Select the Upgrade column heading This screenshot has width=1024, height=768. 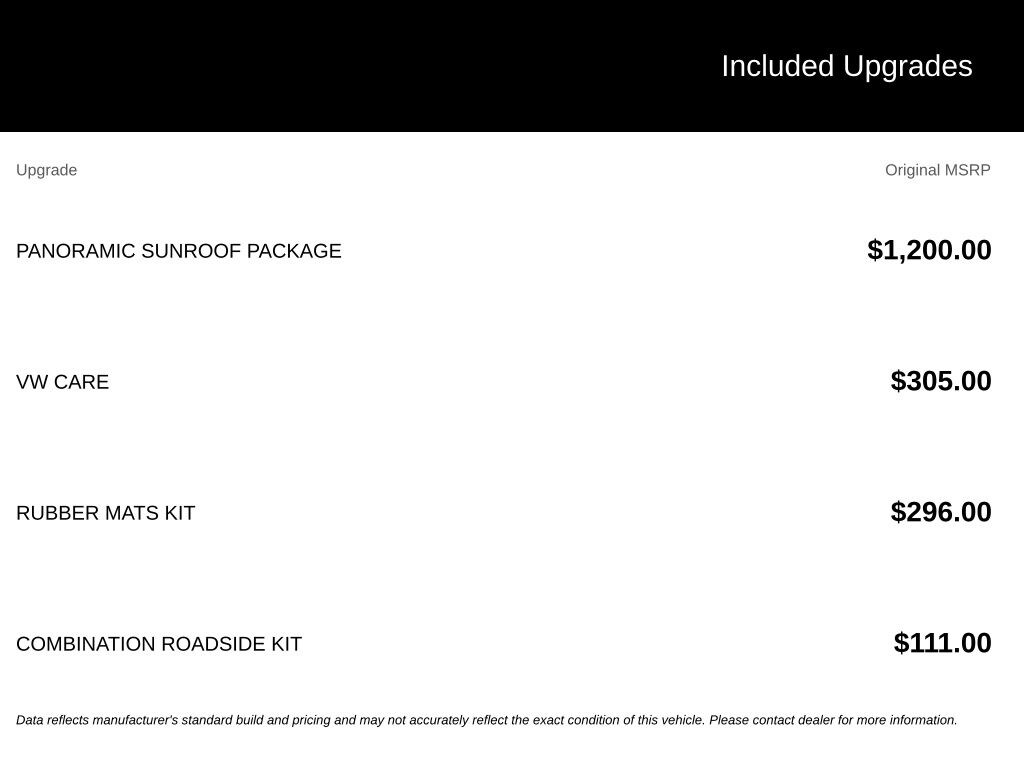click(46, 170)
